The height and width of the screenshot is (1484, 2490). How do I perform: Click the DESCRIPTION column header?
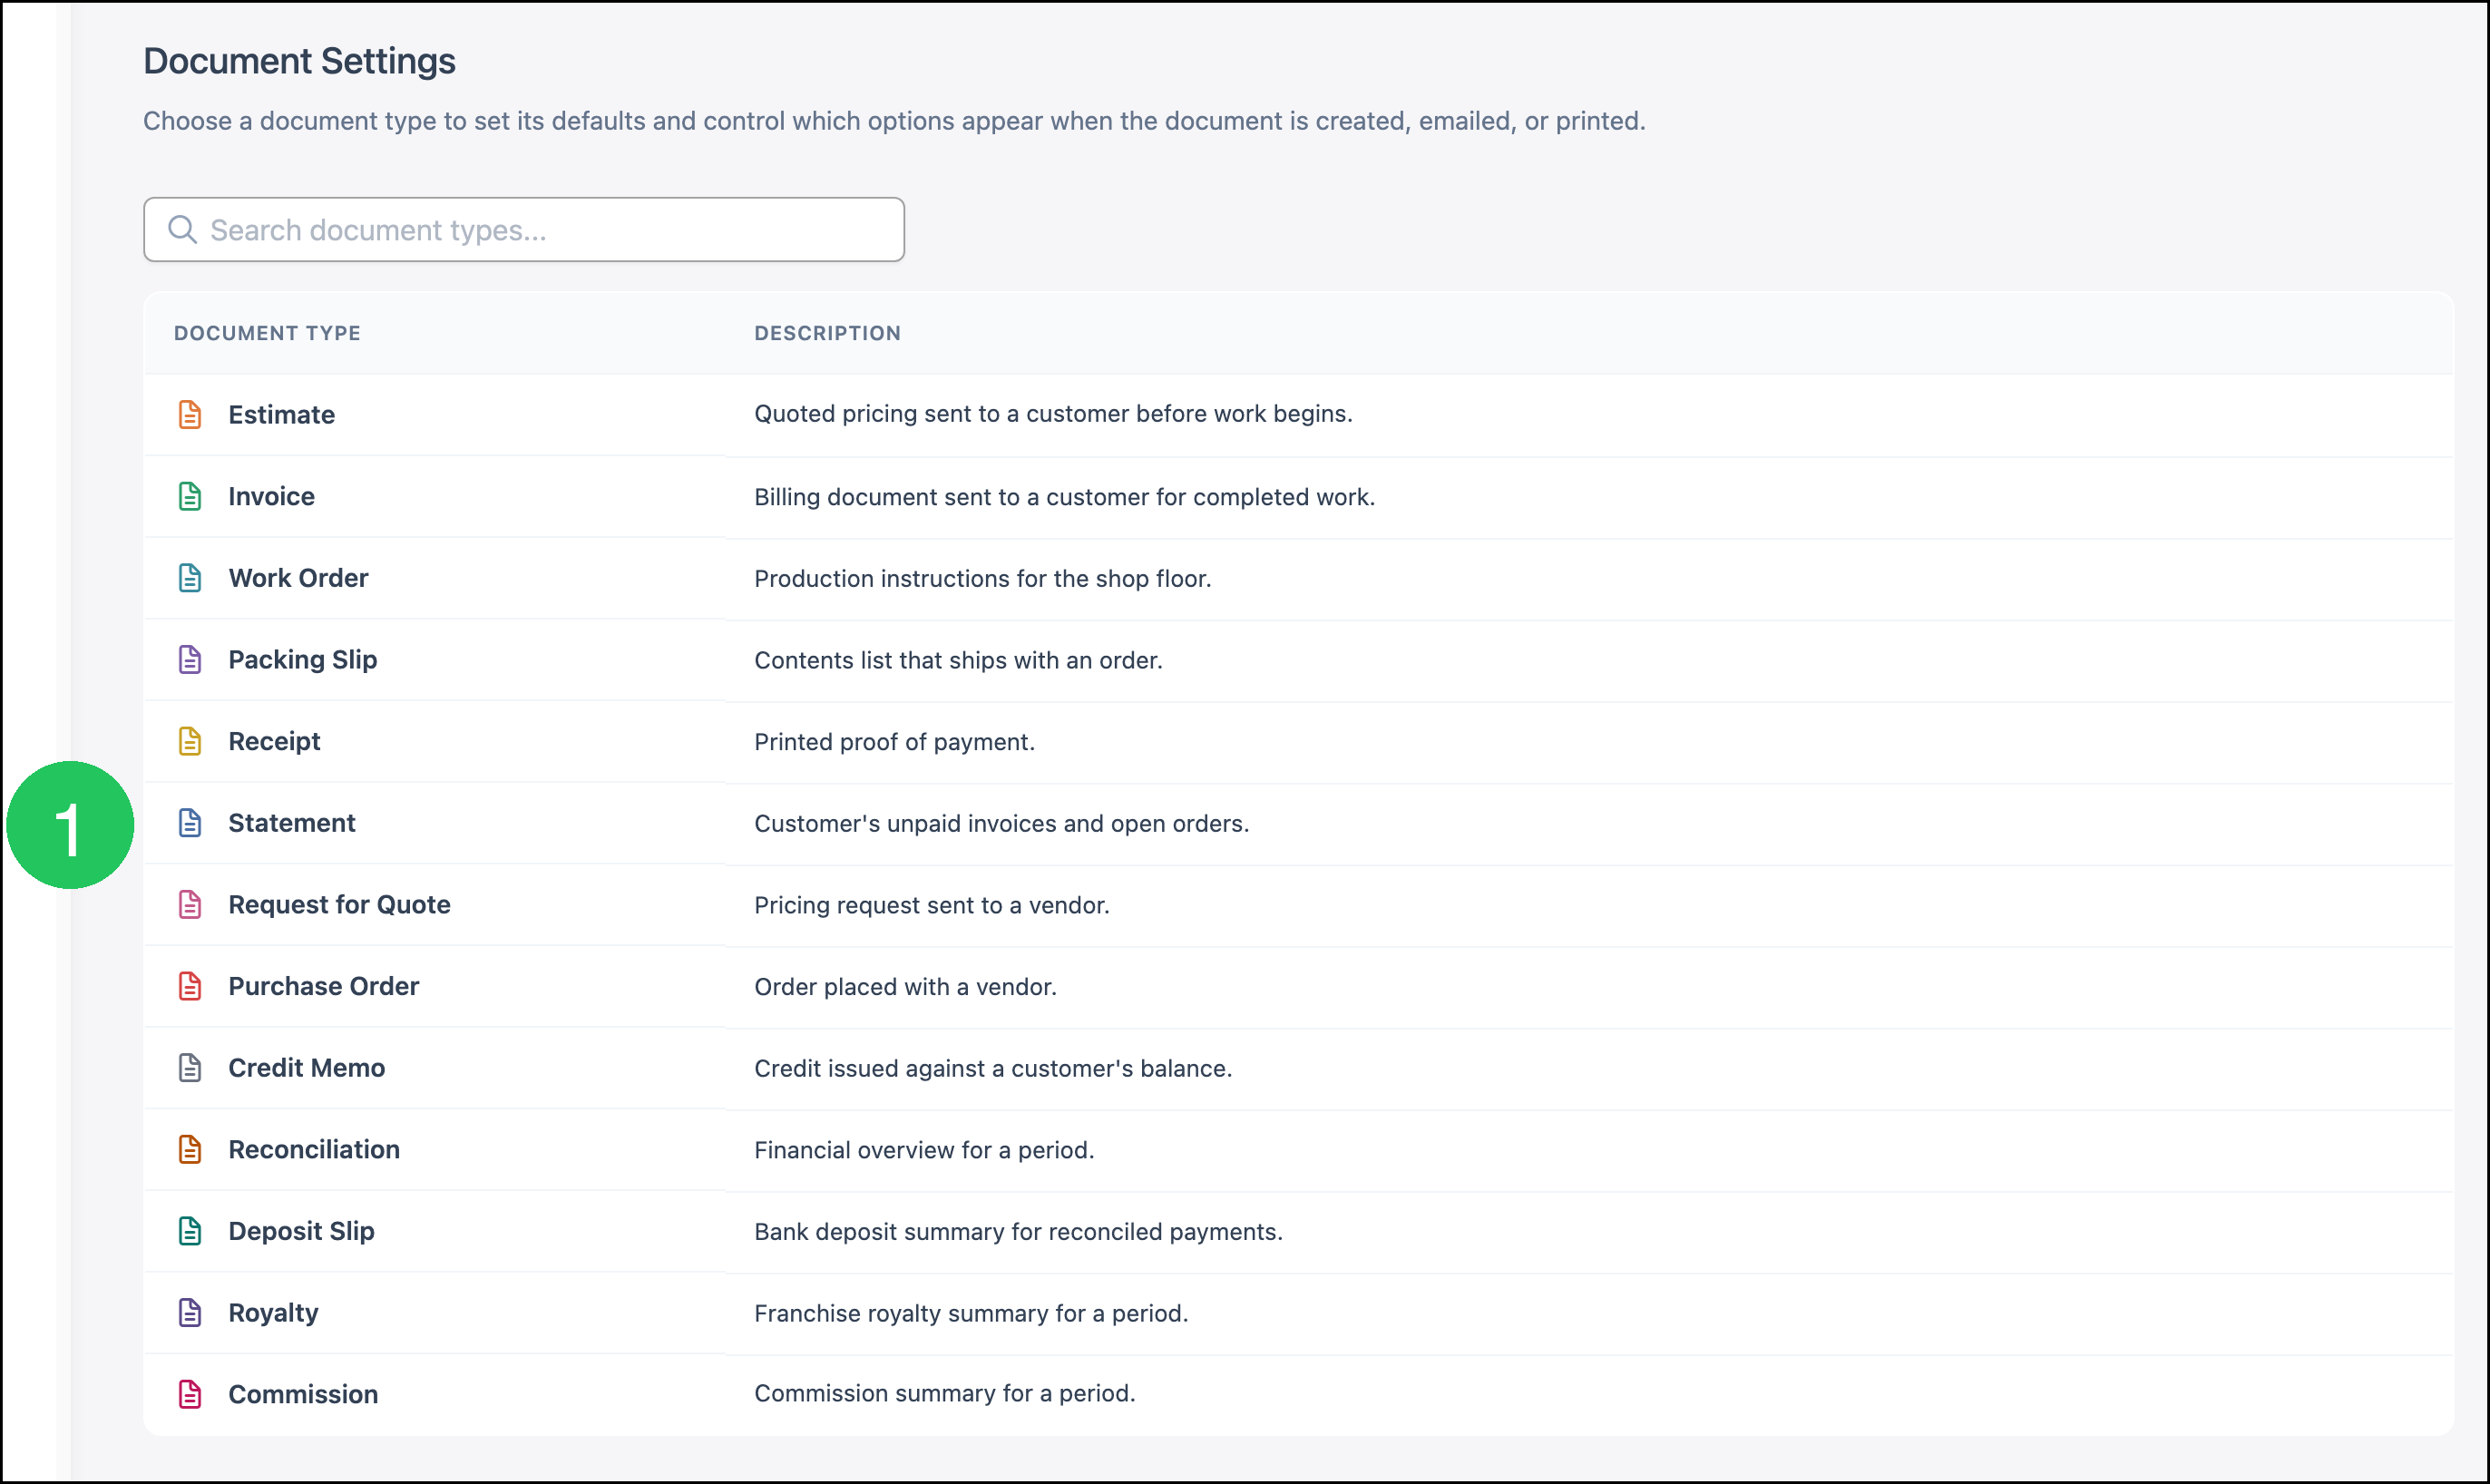[x=827, y=333]
